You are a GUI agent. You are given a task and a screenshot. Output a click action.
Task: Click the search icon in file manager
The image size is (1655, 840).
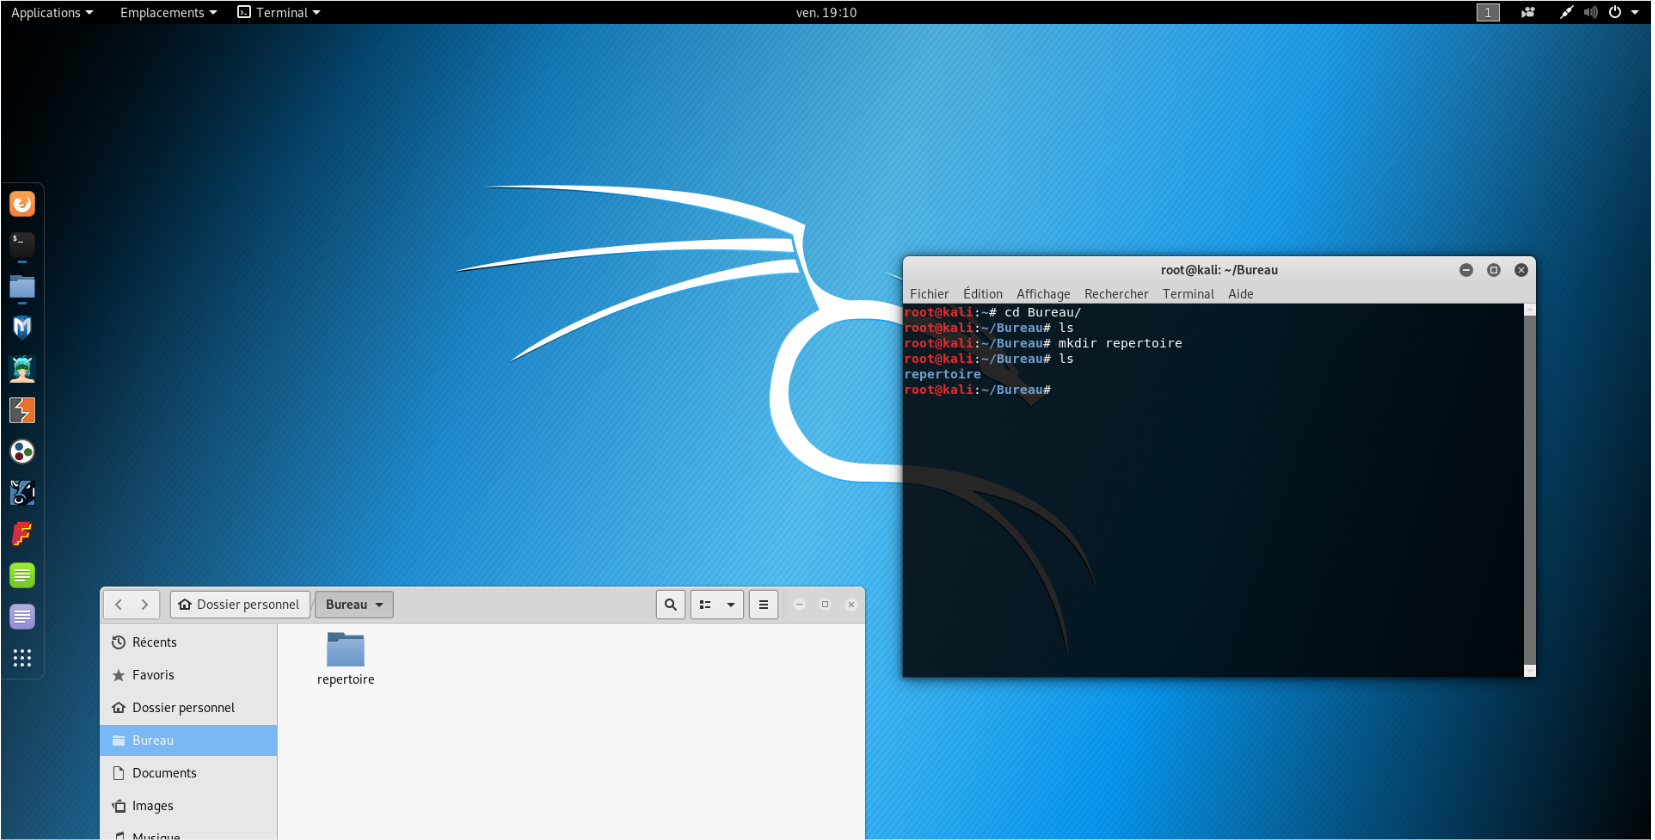click(x=671, y=604)
